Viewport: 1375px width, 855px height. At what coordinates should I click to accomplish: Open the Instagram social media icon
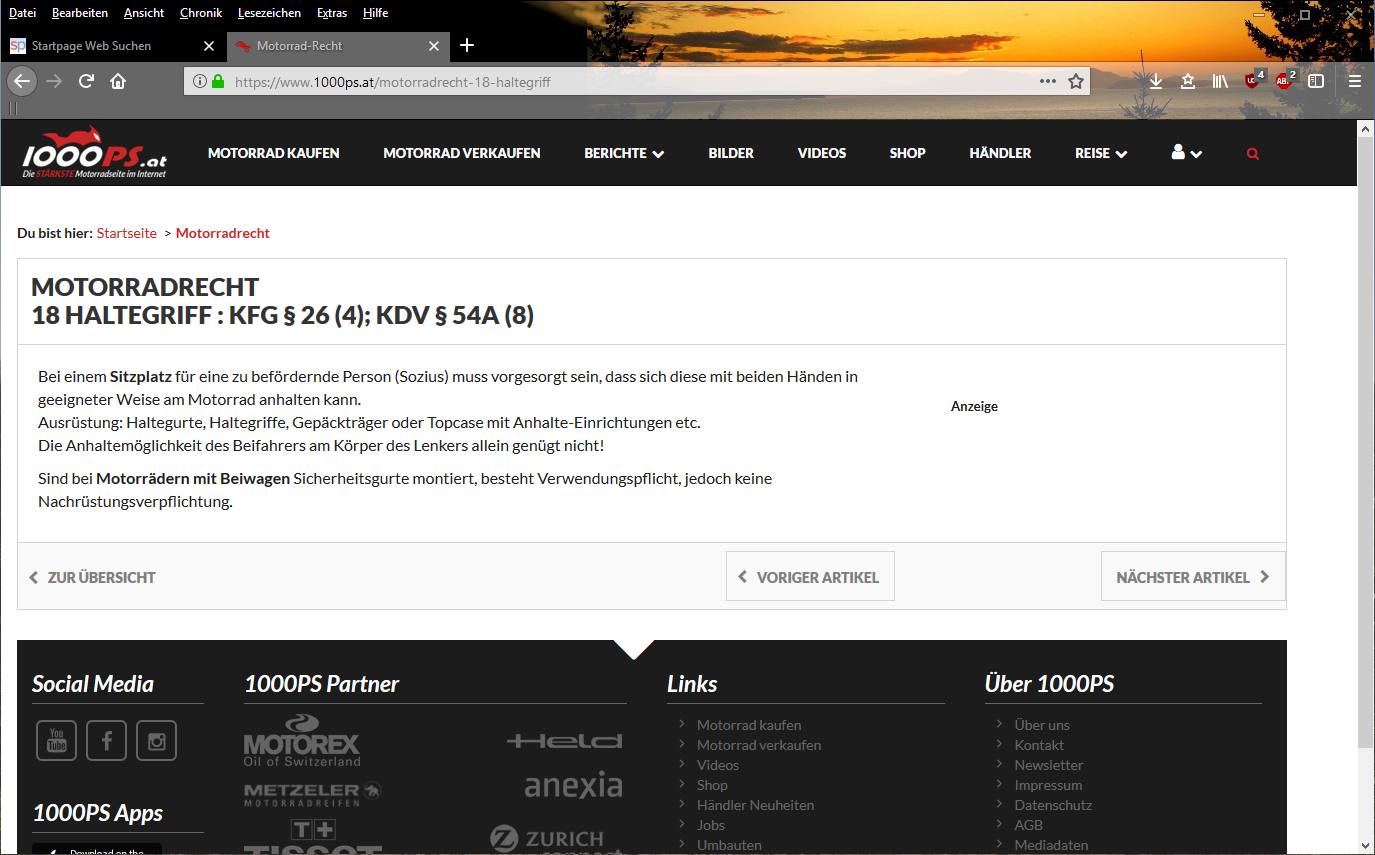156,741
